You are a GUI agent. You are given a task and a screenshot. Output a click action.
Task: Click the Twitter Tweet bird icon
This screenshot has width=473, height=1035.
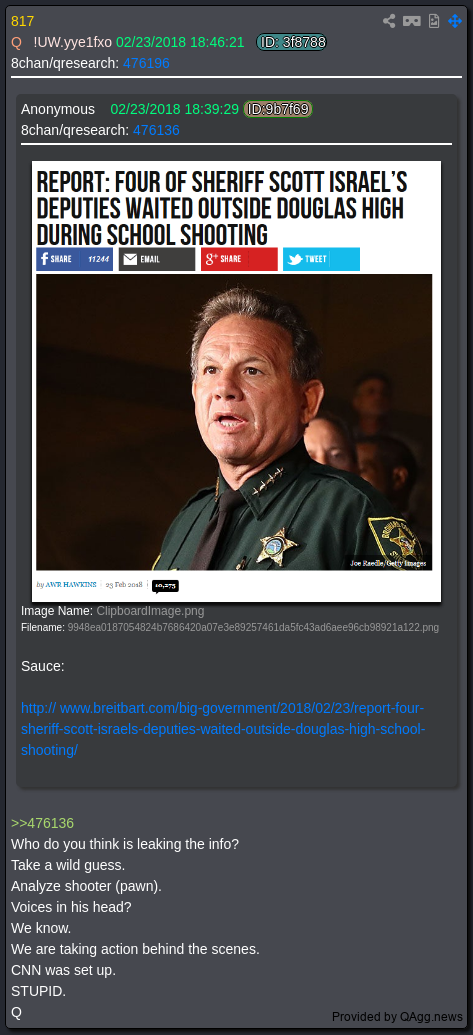[x=294, y=259]
